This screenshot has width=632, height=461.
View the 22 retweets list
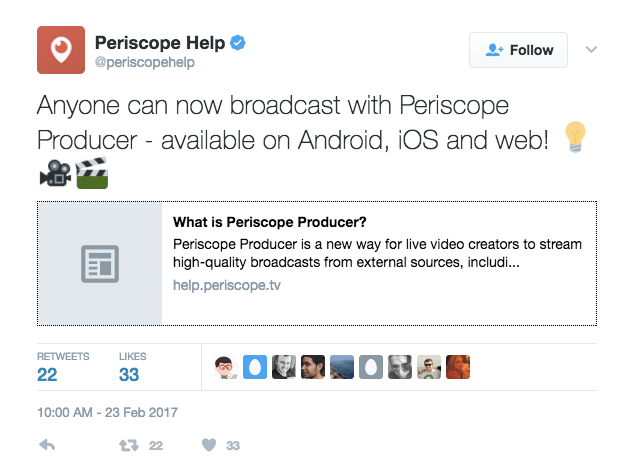(x=63, y=367)
